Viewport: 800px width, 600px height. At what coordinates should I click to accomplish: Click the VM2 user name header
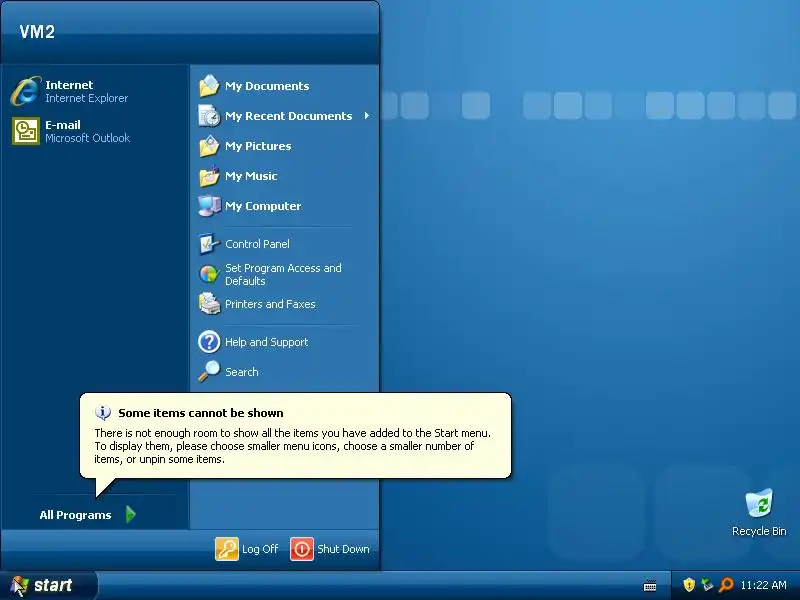tap(37, 32)
